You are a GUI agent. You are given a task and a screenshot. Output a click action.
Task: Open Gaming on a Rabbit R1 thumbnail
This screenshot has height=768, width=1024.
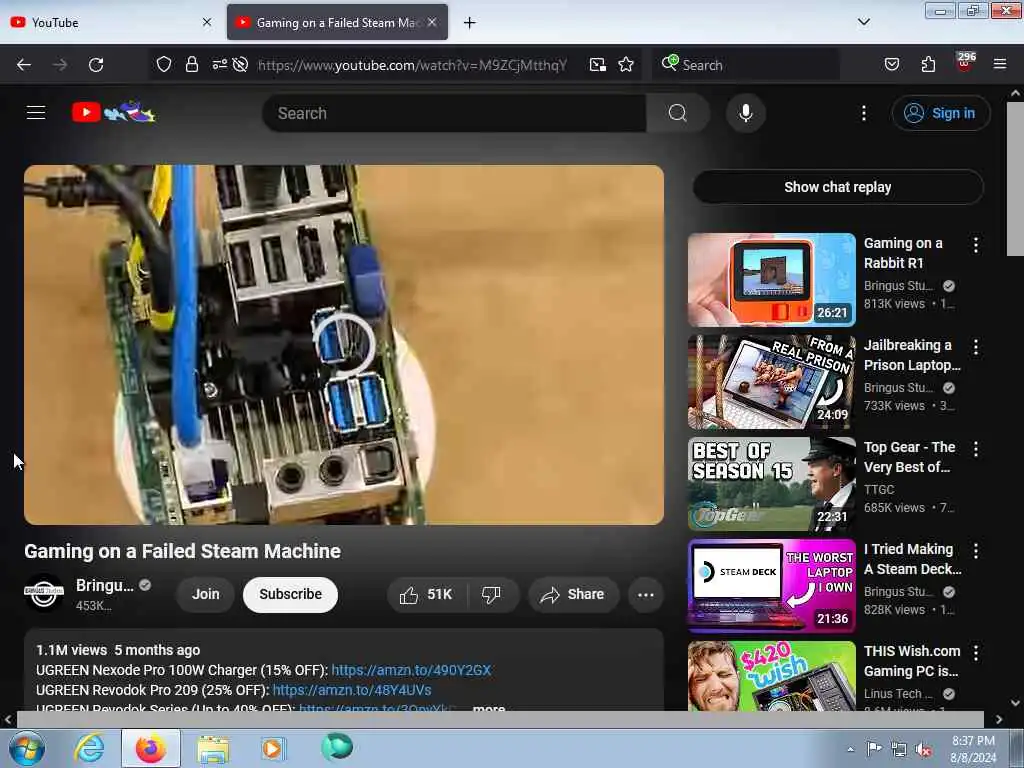tap(771, 280)
